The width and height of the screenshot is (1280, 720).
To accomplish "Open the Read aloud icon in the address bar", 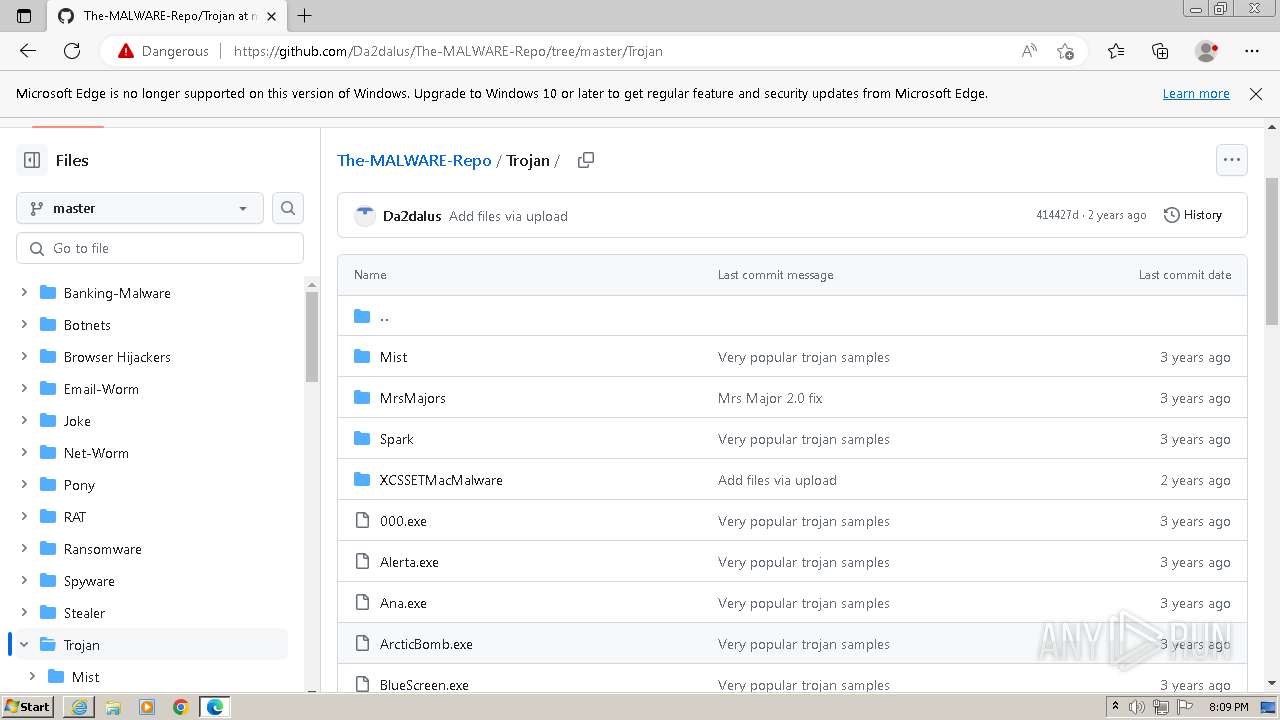I will coord(1029,51).
